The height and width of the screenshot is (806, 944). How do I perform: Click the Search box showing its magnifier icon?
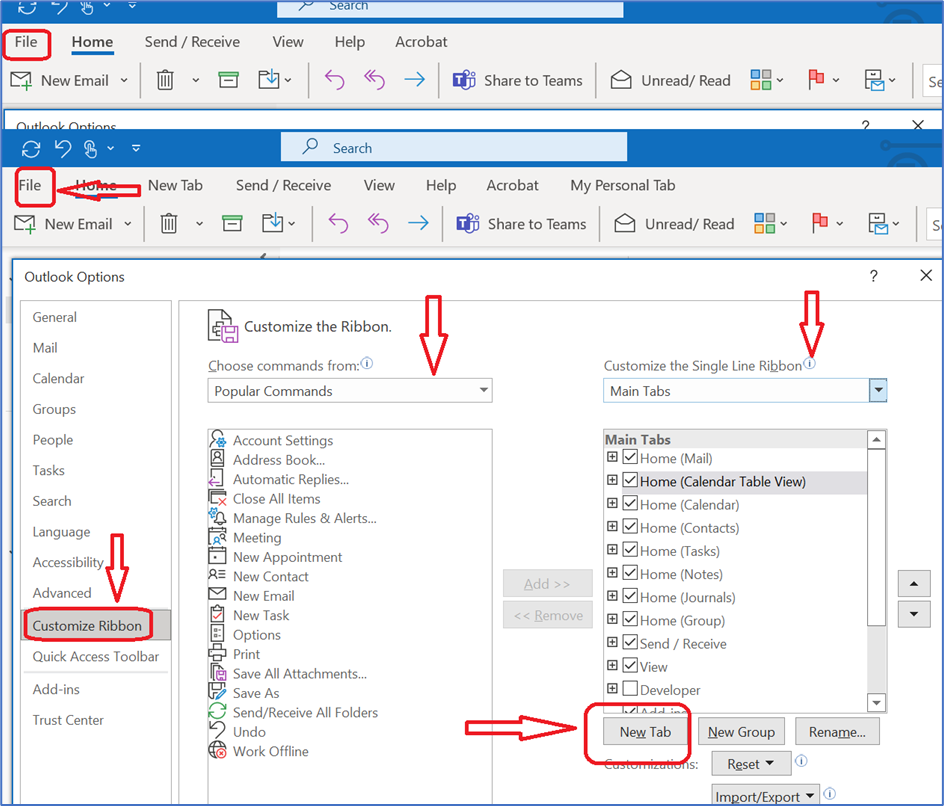click(453, 147)
